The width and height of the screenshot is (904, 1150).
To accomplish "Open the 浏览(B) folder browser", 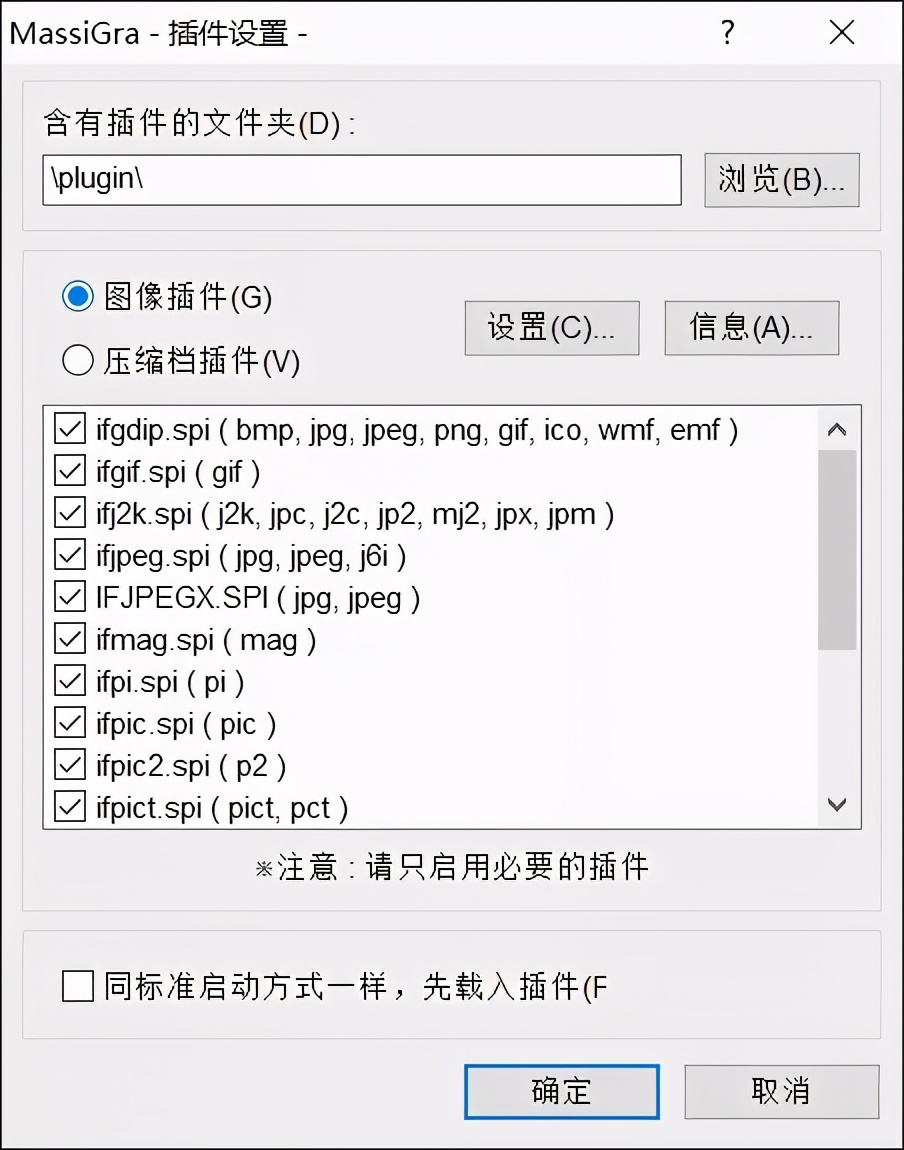I will pyautogui.click(x=781, y=179).
